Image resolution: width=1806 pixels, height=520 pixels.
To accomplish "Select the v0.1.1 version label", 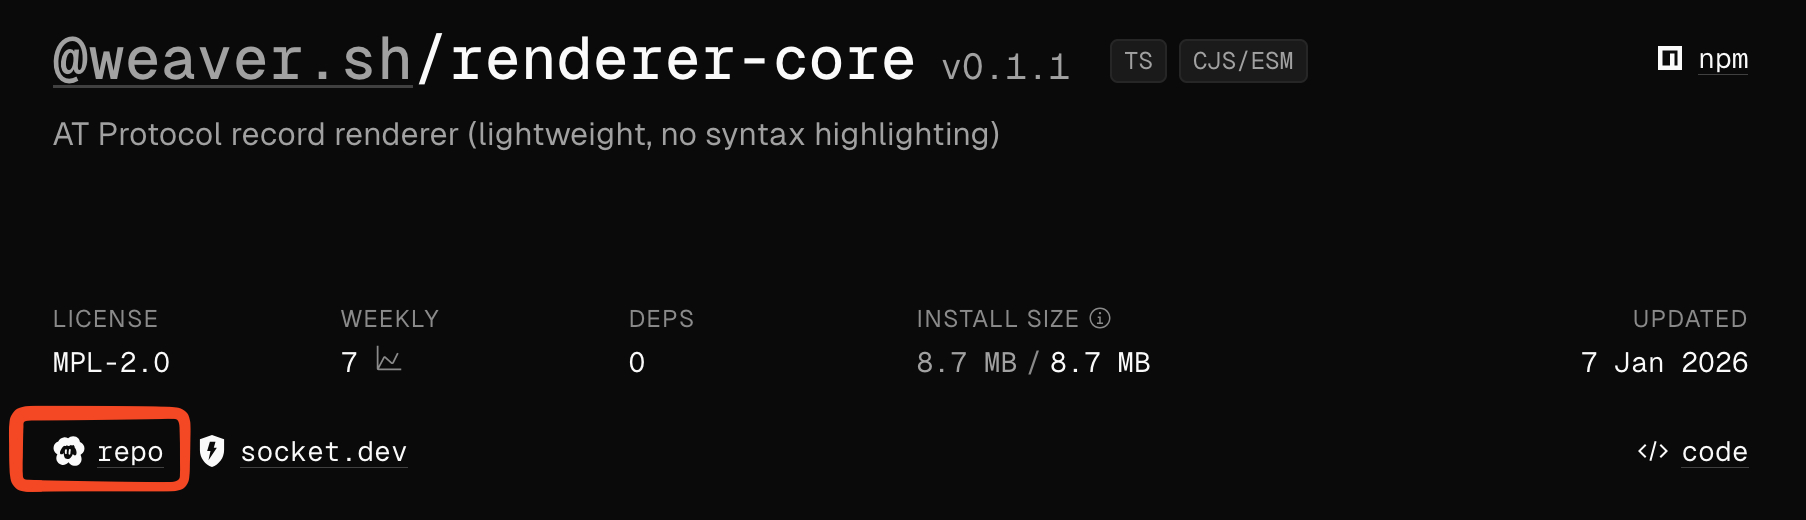I will pos(1005,67).
